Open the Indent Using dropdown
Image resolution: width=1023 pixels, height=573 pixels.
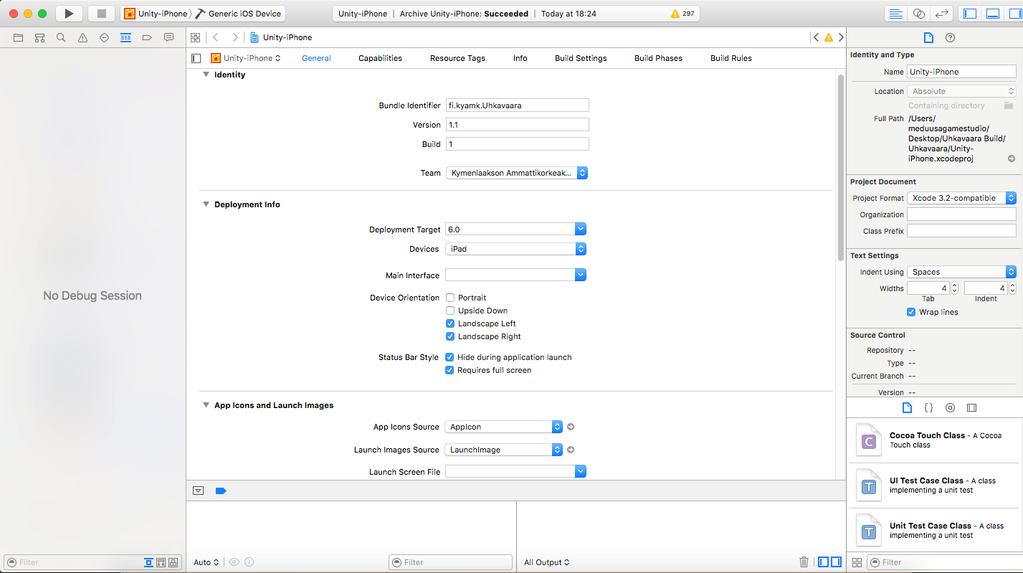[x=962, y=271]
